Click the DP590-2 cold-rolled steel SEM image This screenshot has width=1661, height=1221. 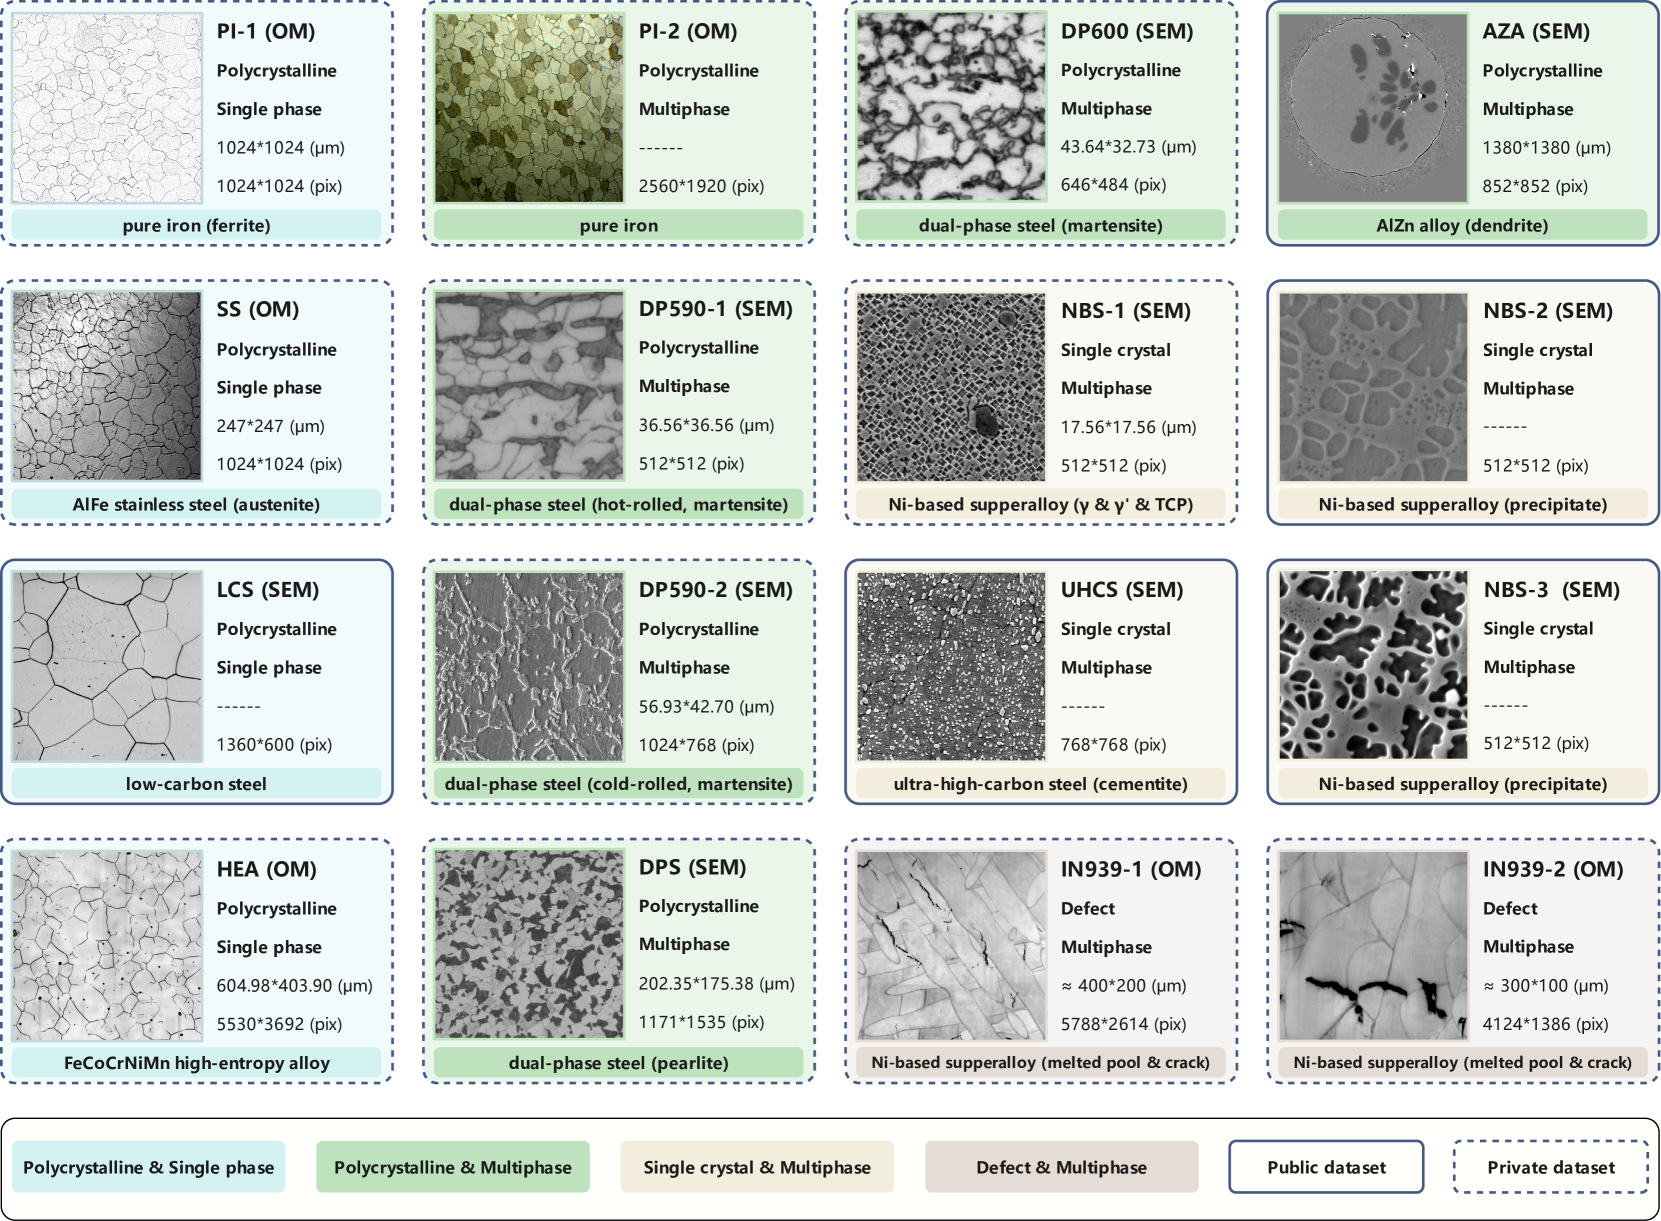[529, 666]
